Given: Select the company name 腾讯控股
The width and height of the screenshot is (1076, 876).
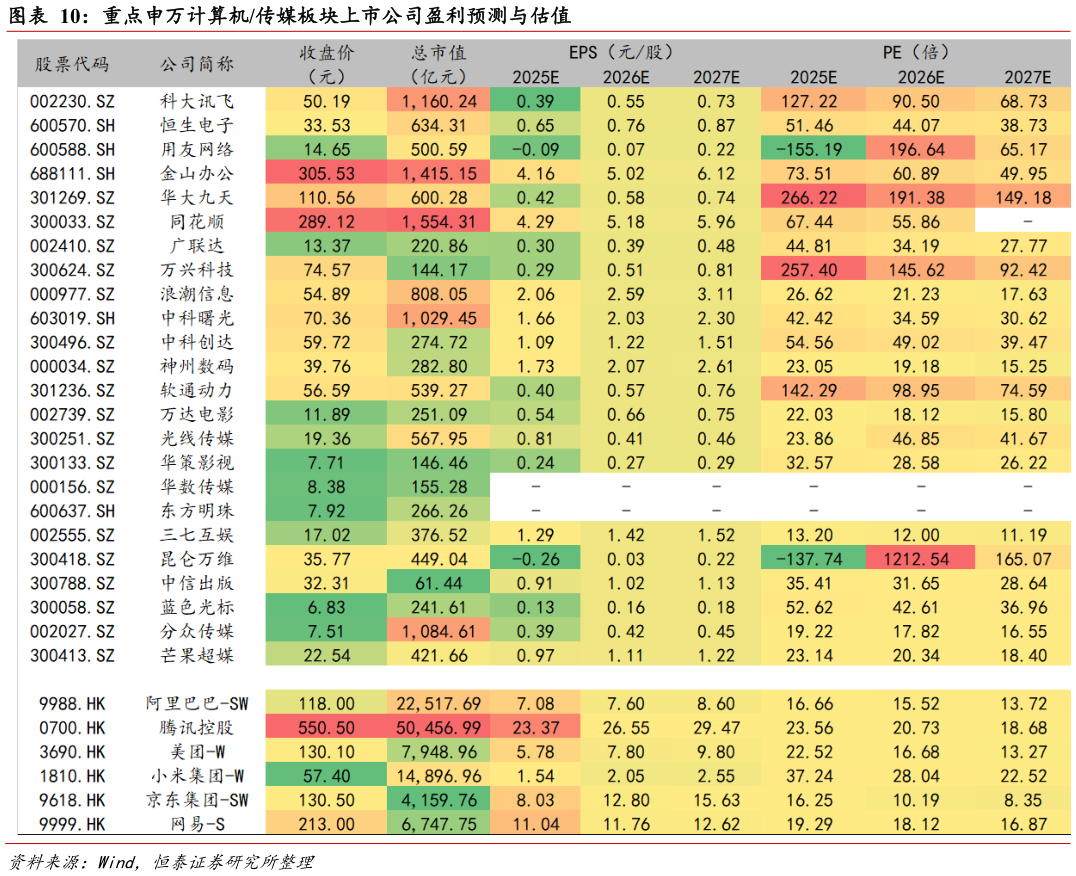Looking at the screenshot, I should (x=198, y=727).
